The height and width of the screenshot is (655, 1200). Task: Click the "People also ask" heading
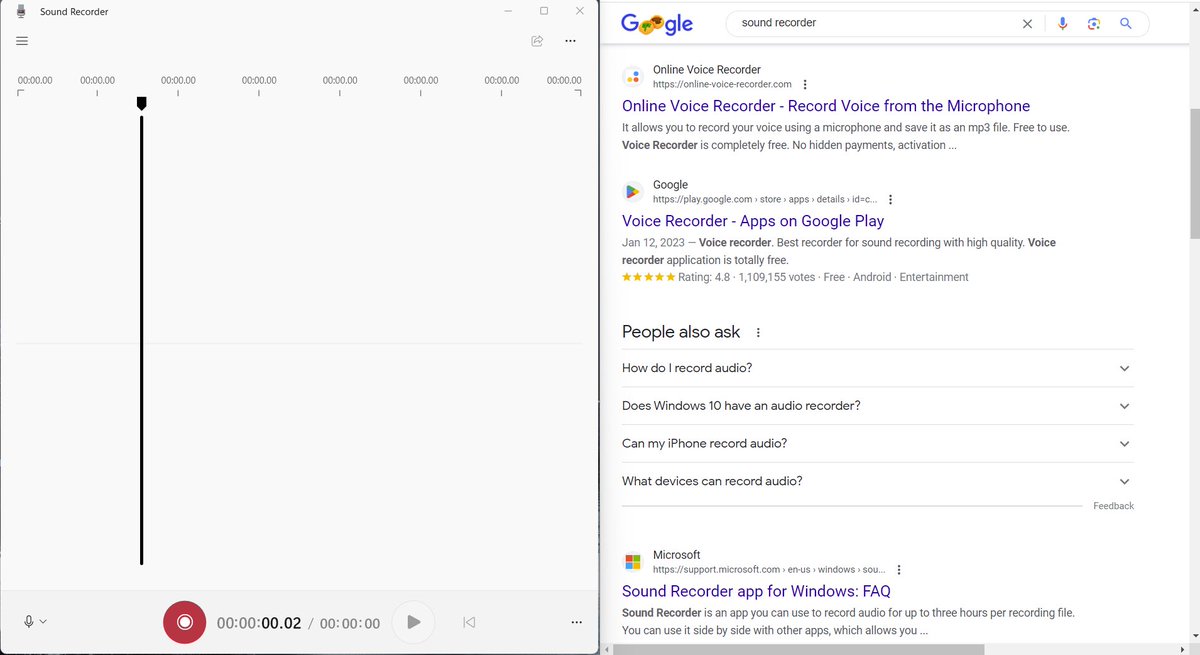pyautogui.click(x=681, y=332)
